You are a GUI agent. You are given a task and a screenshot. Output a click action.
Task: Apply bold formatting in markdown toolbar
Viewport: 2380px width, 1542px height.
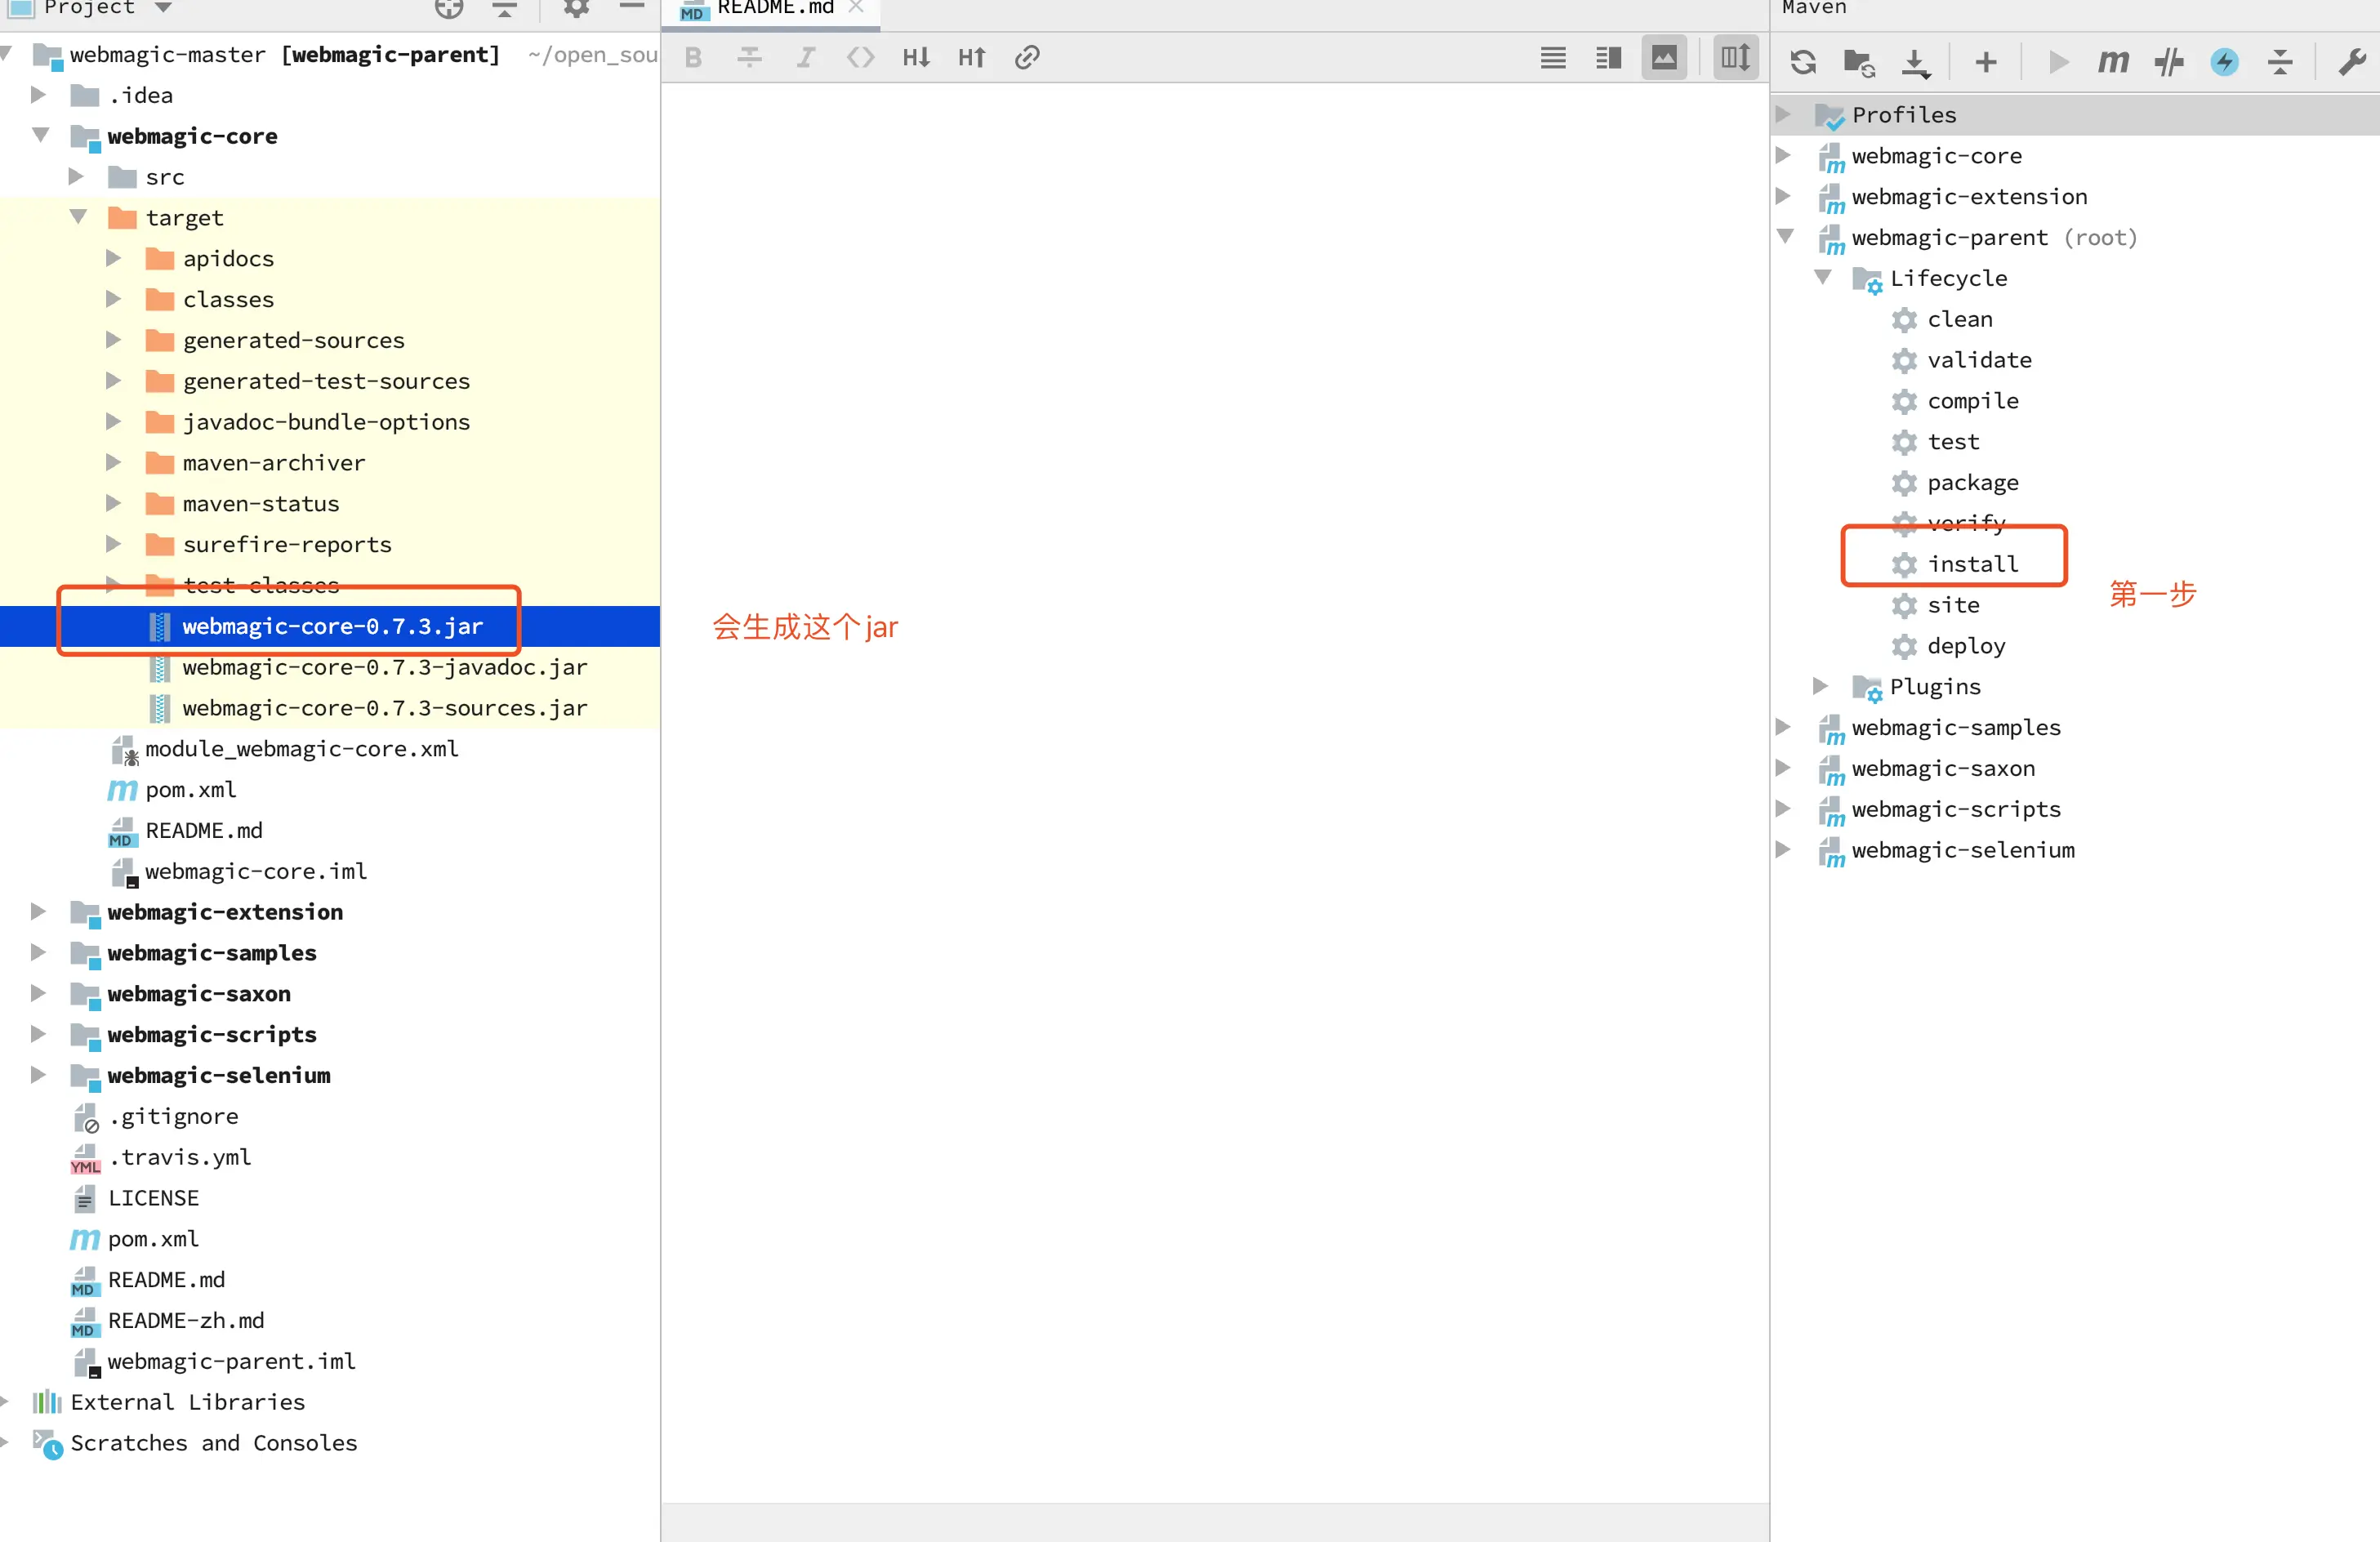pos(693,57)
